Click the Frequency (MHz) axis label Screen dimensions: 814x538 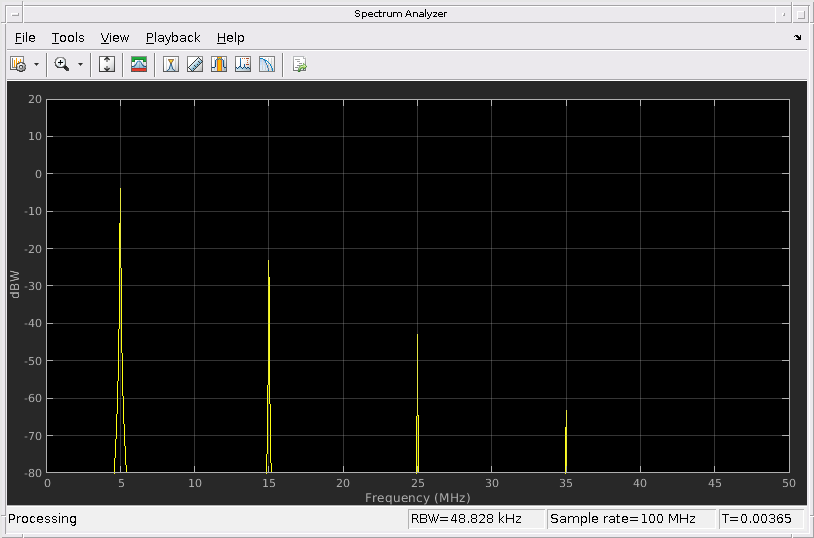pos(417,498)
